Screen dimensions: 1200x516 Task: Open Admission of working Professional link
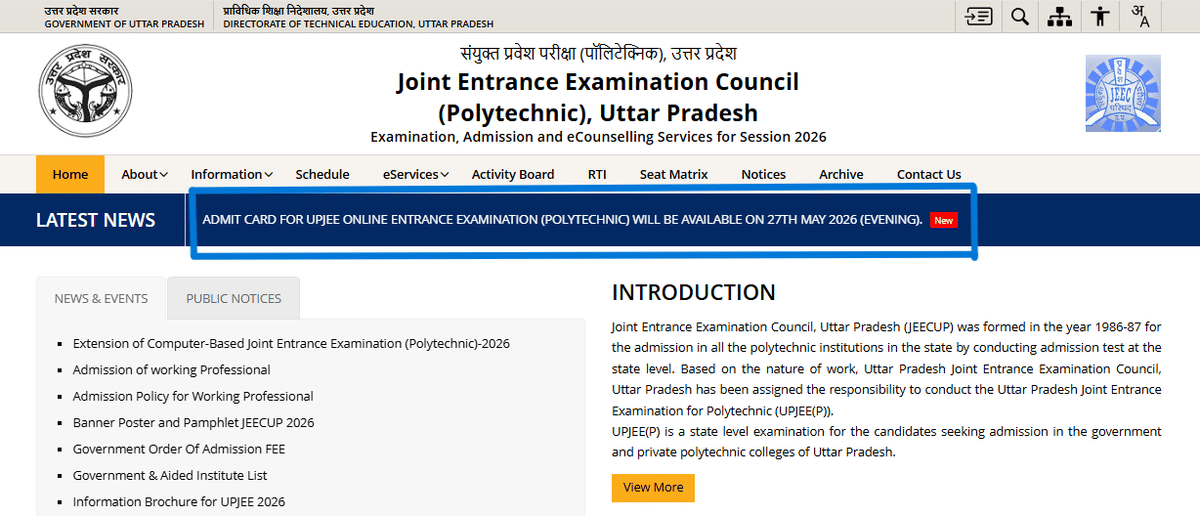tap(172, 369)
